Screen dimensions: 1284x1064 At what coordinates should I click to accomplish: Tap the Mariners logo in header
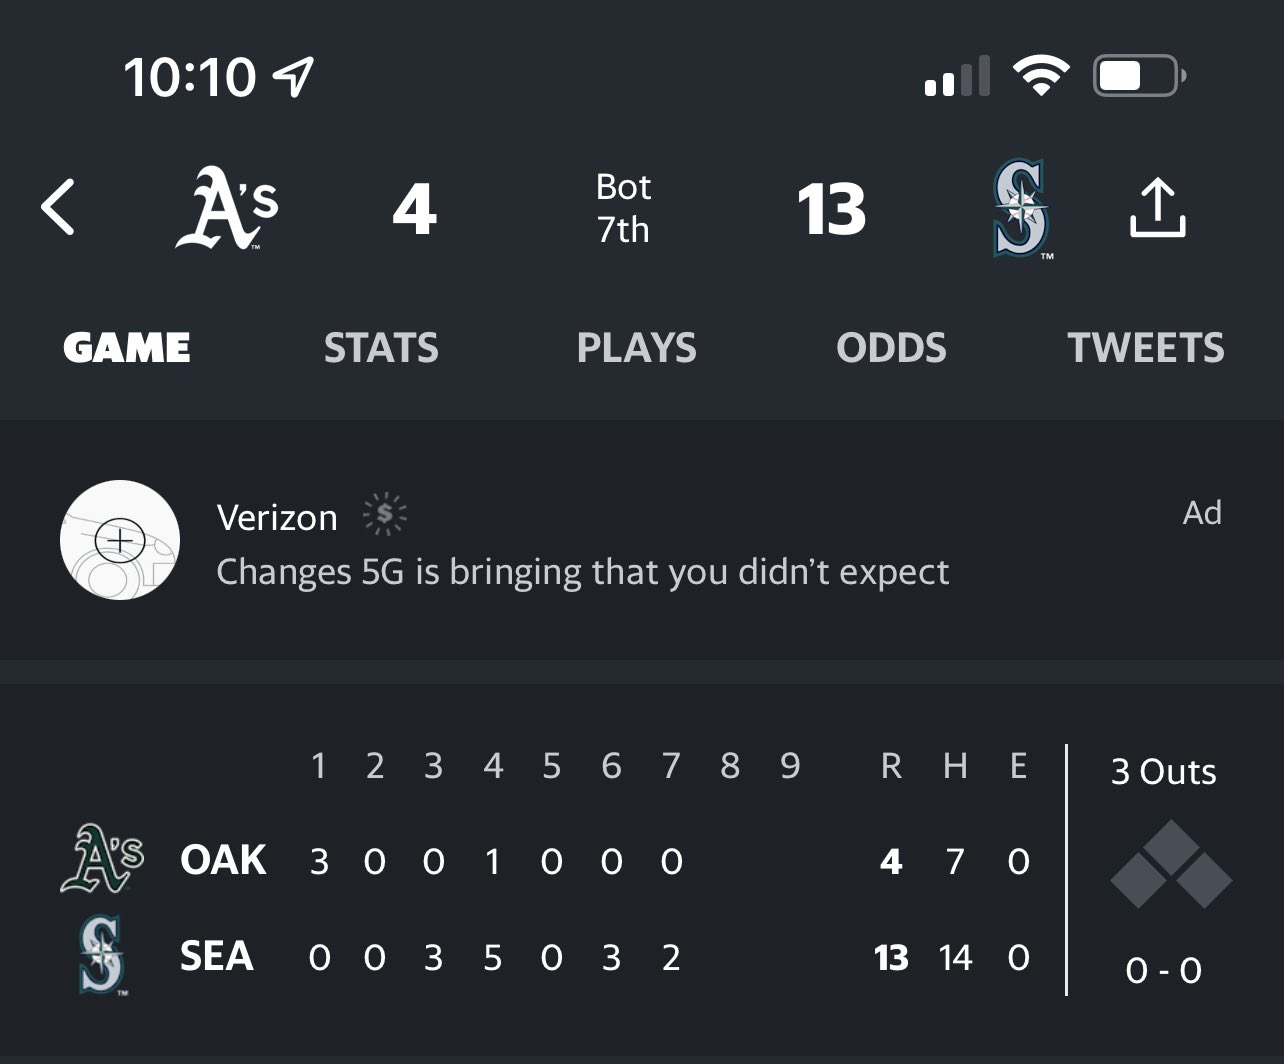[x=1021, y=209]
